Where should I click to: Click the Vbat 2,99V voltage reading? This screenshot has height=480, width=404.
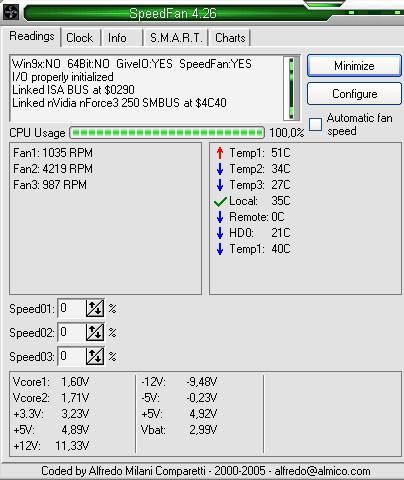179,430
